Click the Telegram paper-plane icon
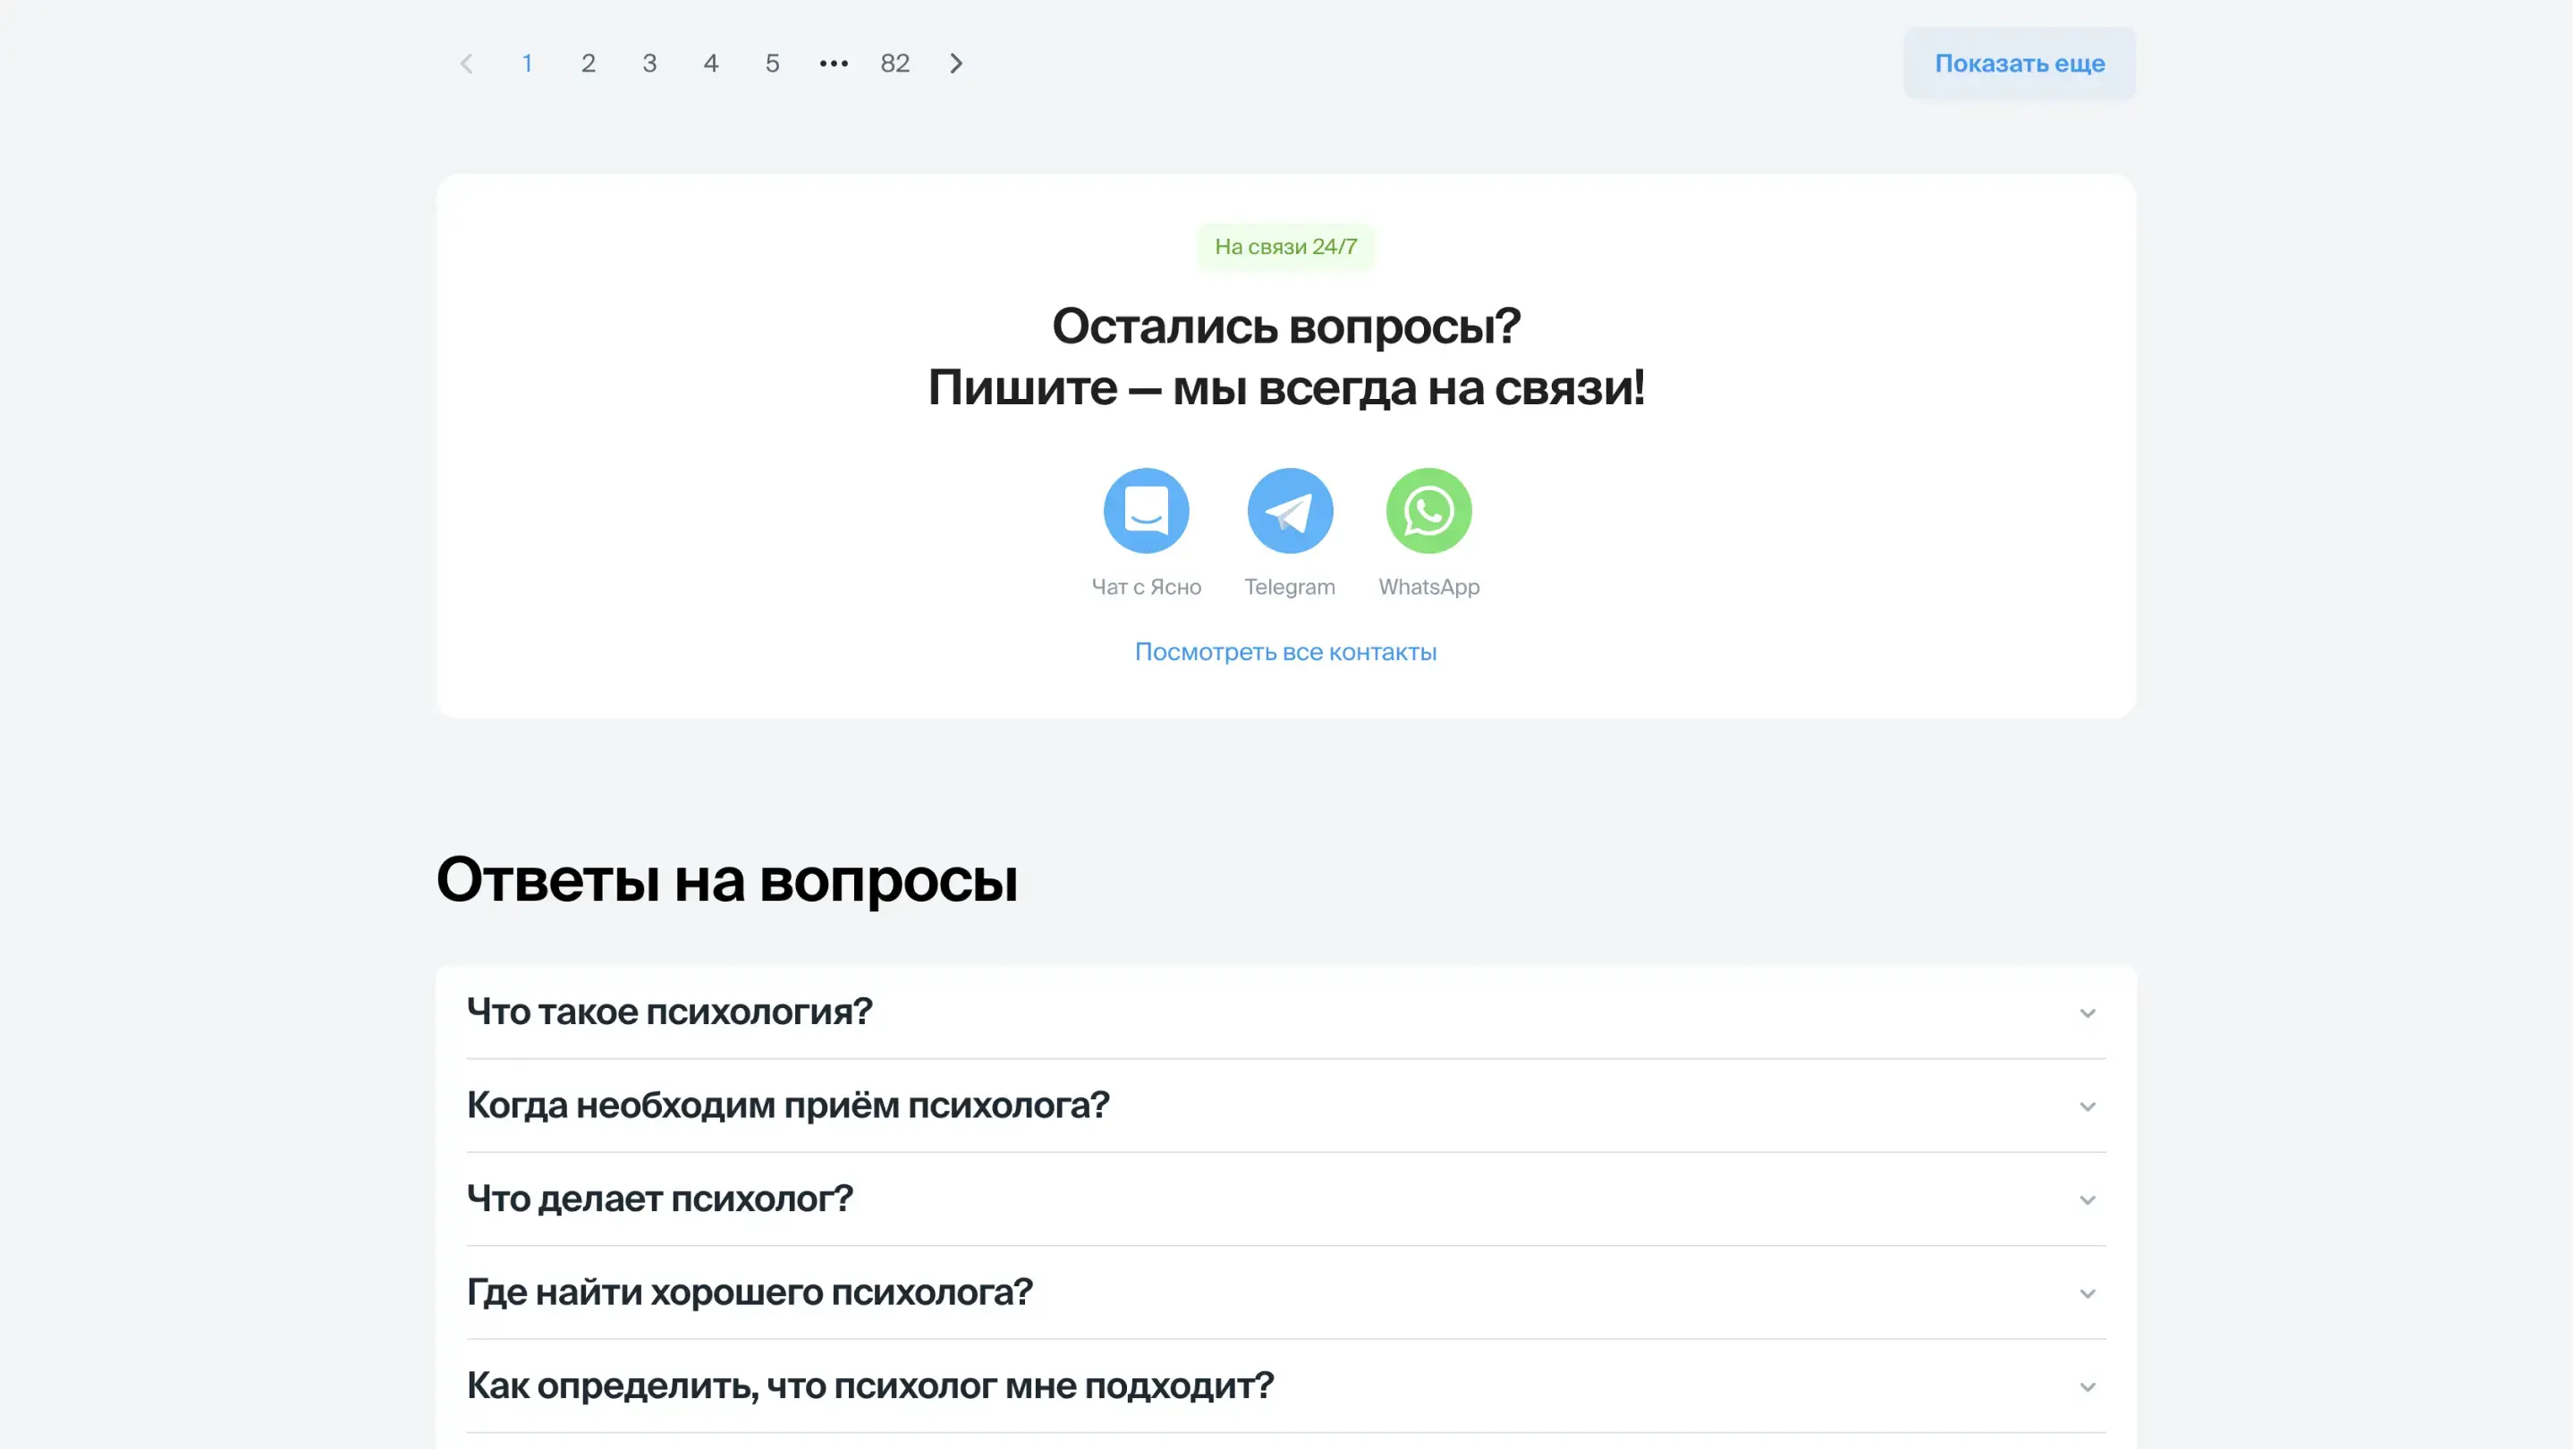The height and width of the screenshot is (1449, 2576). (1289, 511)
